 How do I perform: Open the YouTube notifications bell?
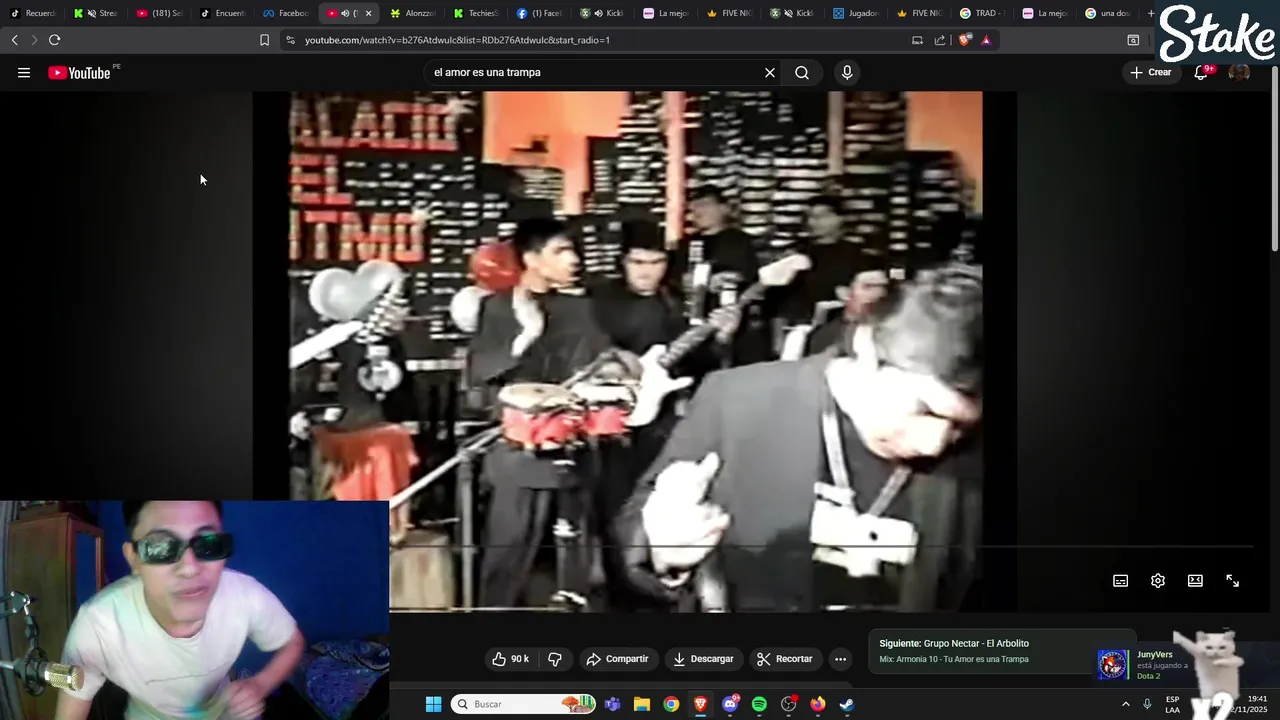point(1201,73)
